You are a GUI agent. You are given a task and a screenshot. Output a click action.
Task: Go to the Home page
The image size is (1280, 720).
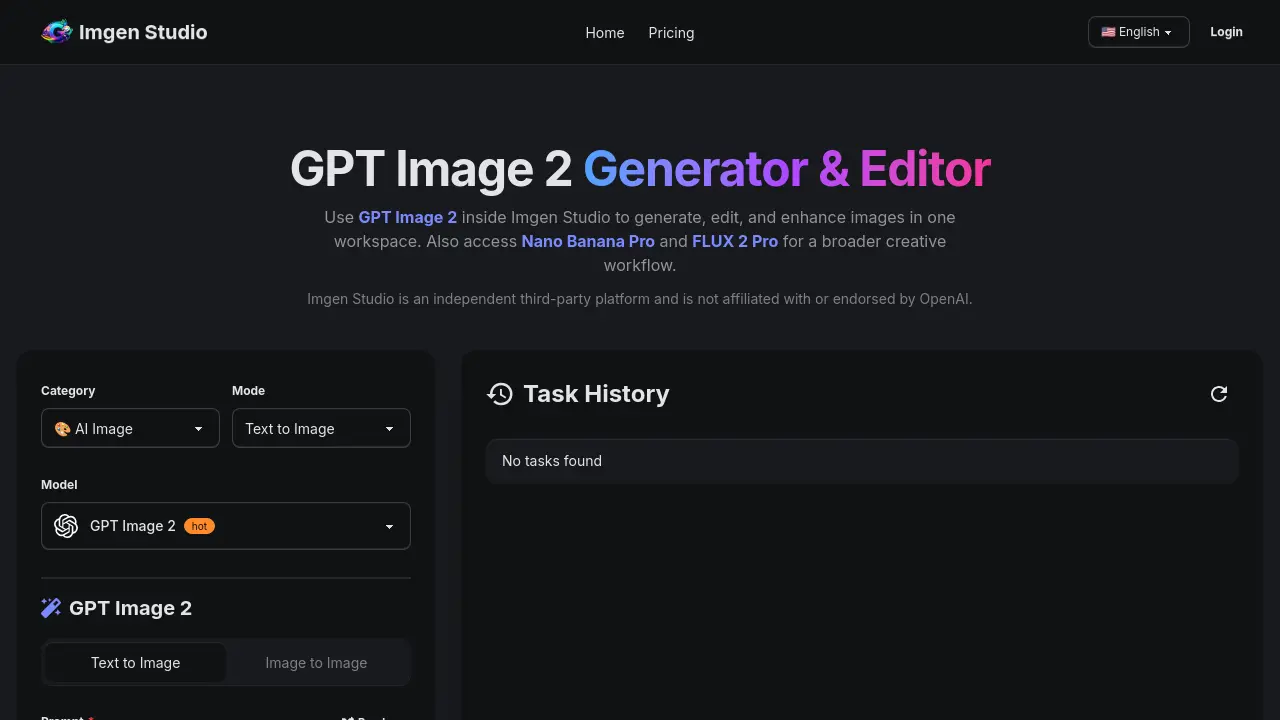coord(605,33)
